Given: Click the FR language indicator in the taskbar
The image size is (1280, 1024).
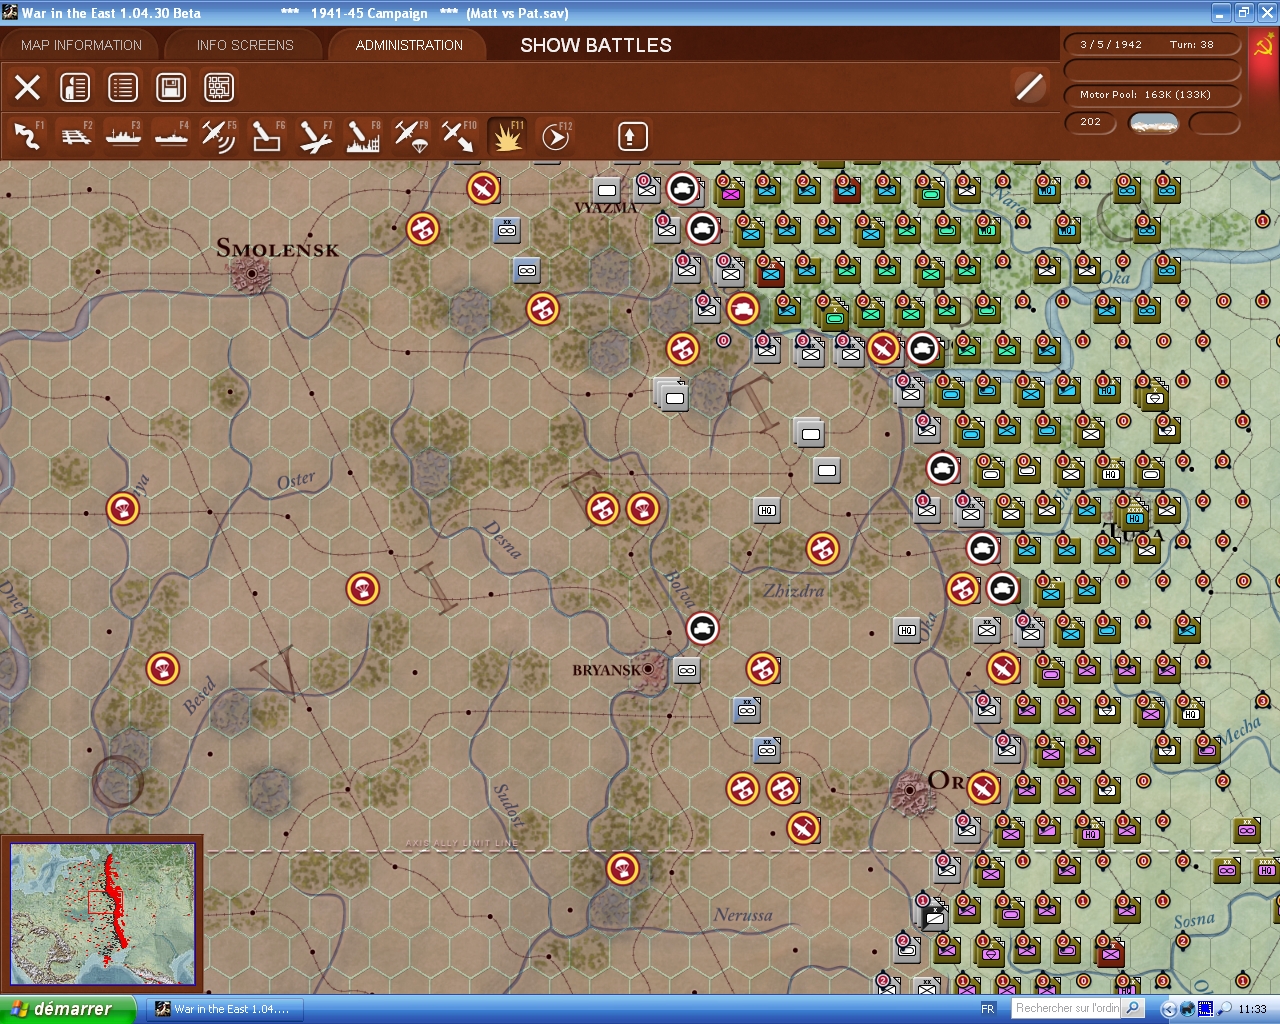Looking at the screenshot, I should coord(988,1009).
